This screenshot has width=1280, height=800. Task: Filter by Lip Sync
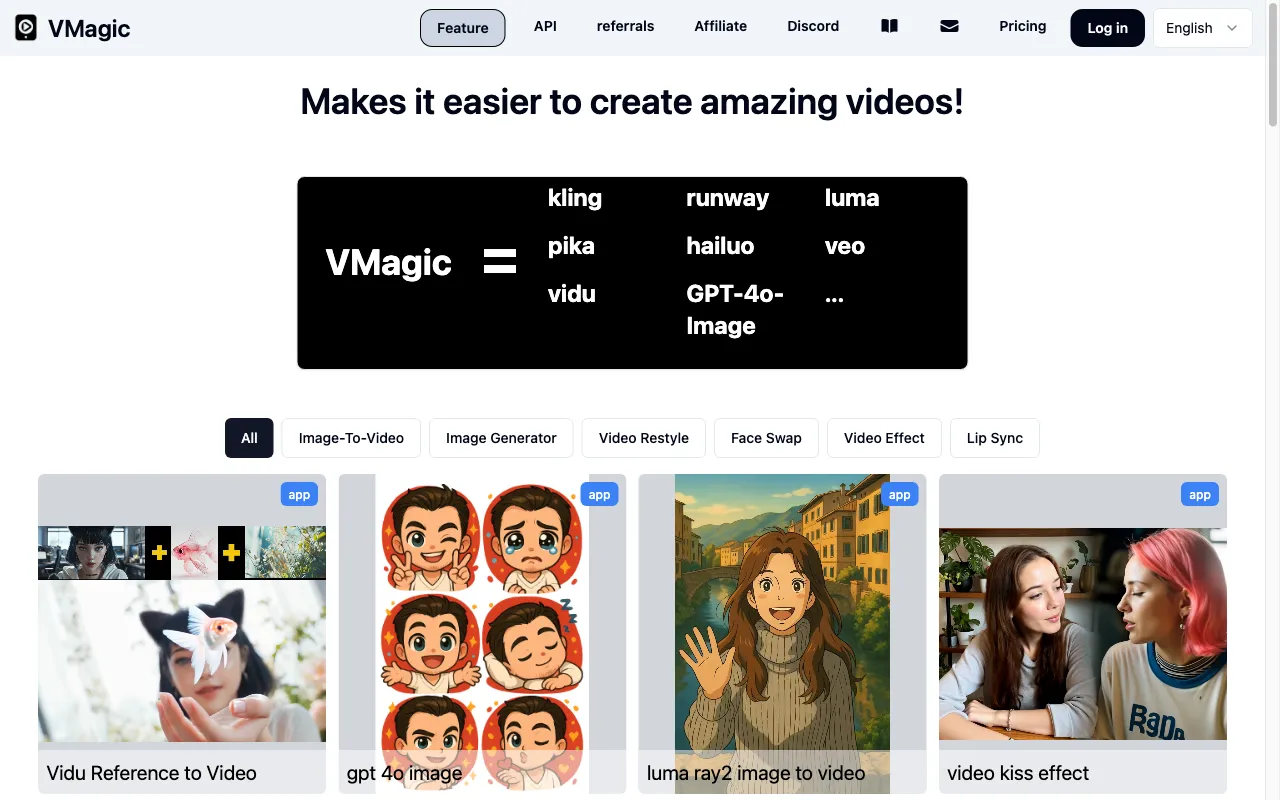click(995, 438)
